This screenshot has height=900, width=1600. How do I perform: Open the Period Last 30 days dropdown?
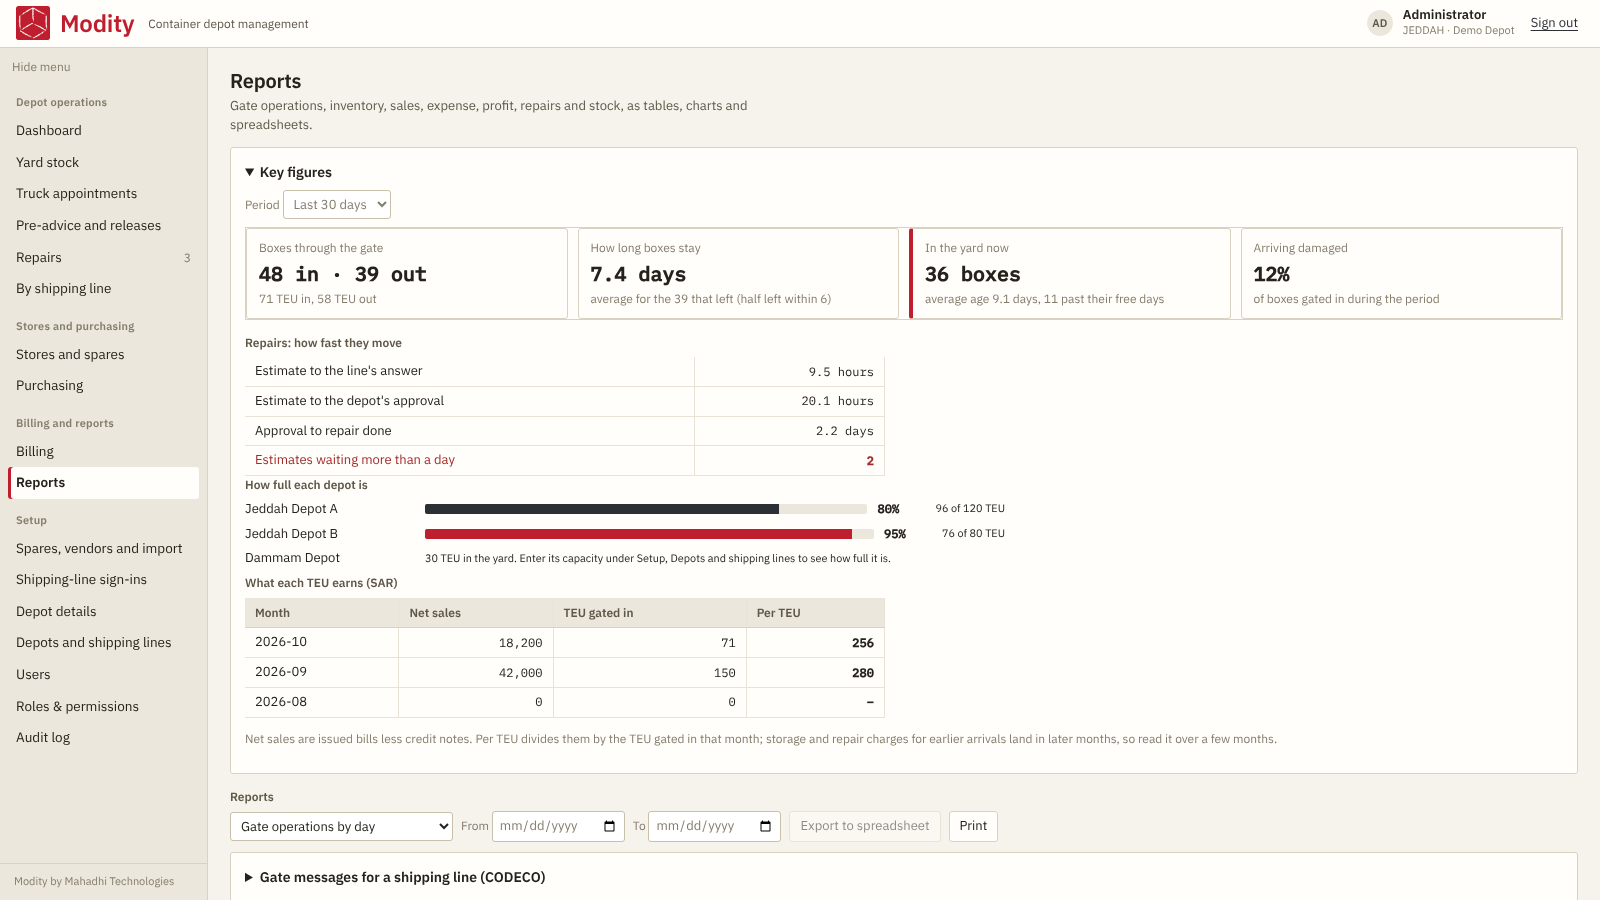point(337,205)
